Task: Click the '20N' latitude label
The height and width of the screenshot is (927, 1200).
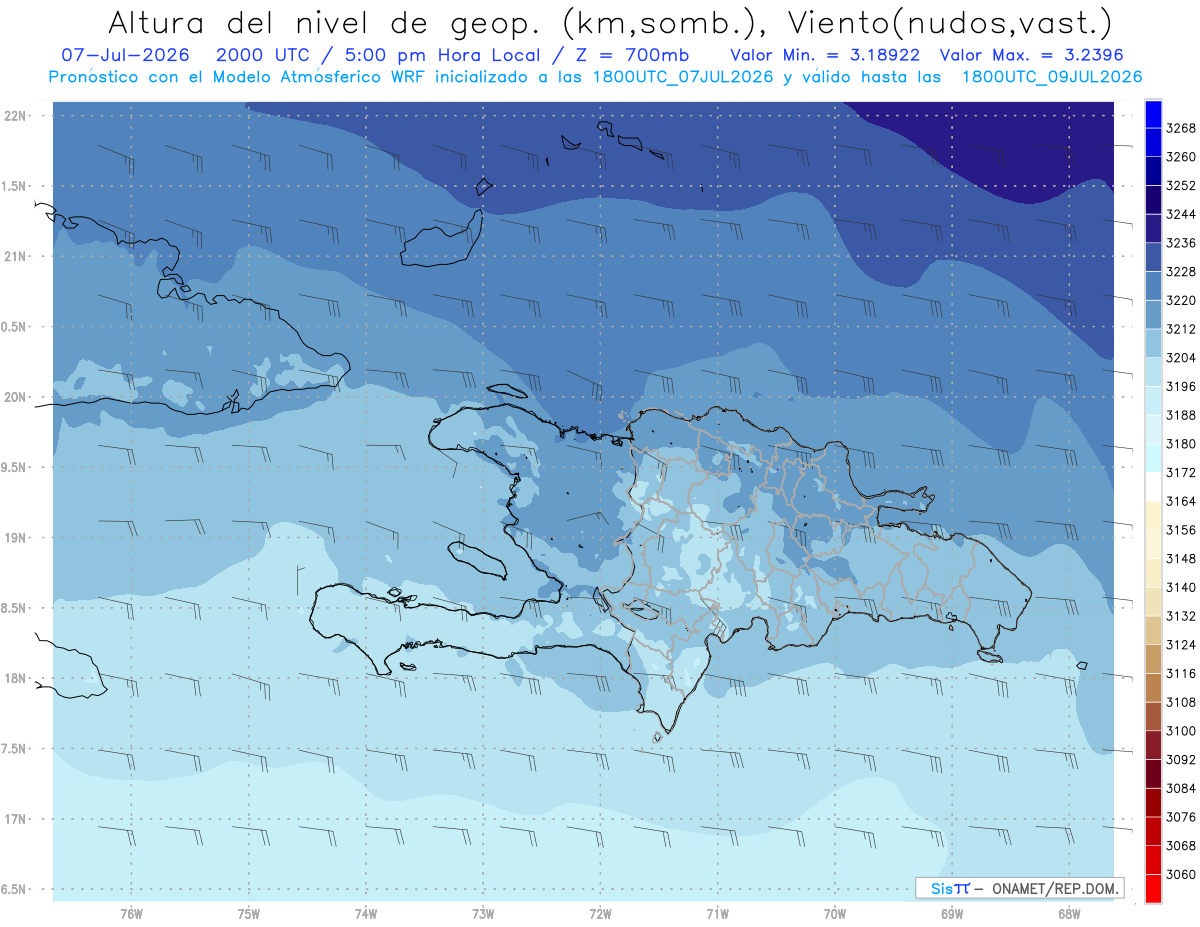Action: pos(16,397)
